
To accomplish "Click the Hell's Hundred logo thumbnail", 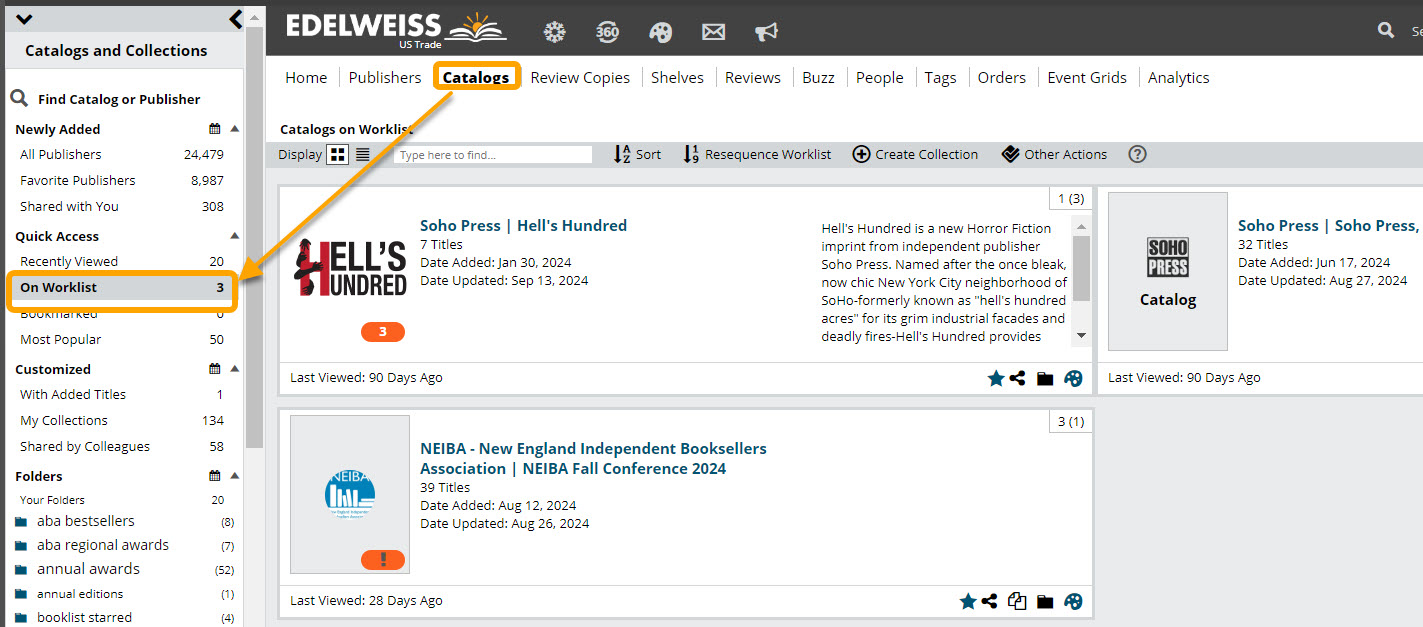I will coord(350,268).
